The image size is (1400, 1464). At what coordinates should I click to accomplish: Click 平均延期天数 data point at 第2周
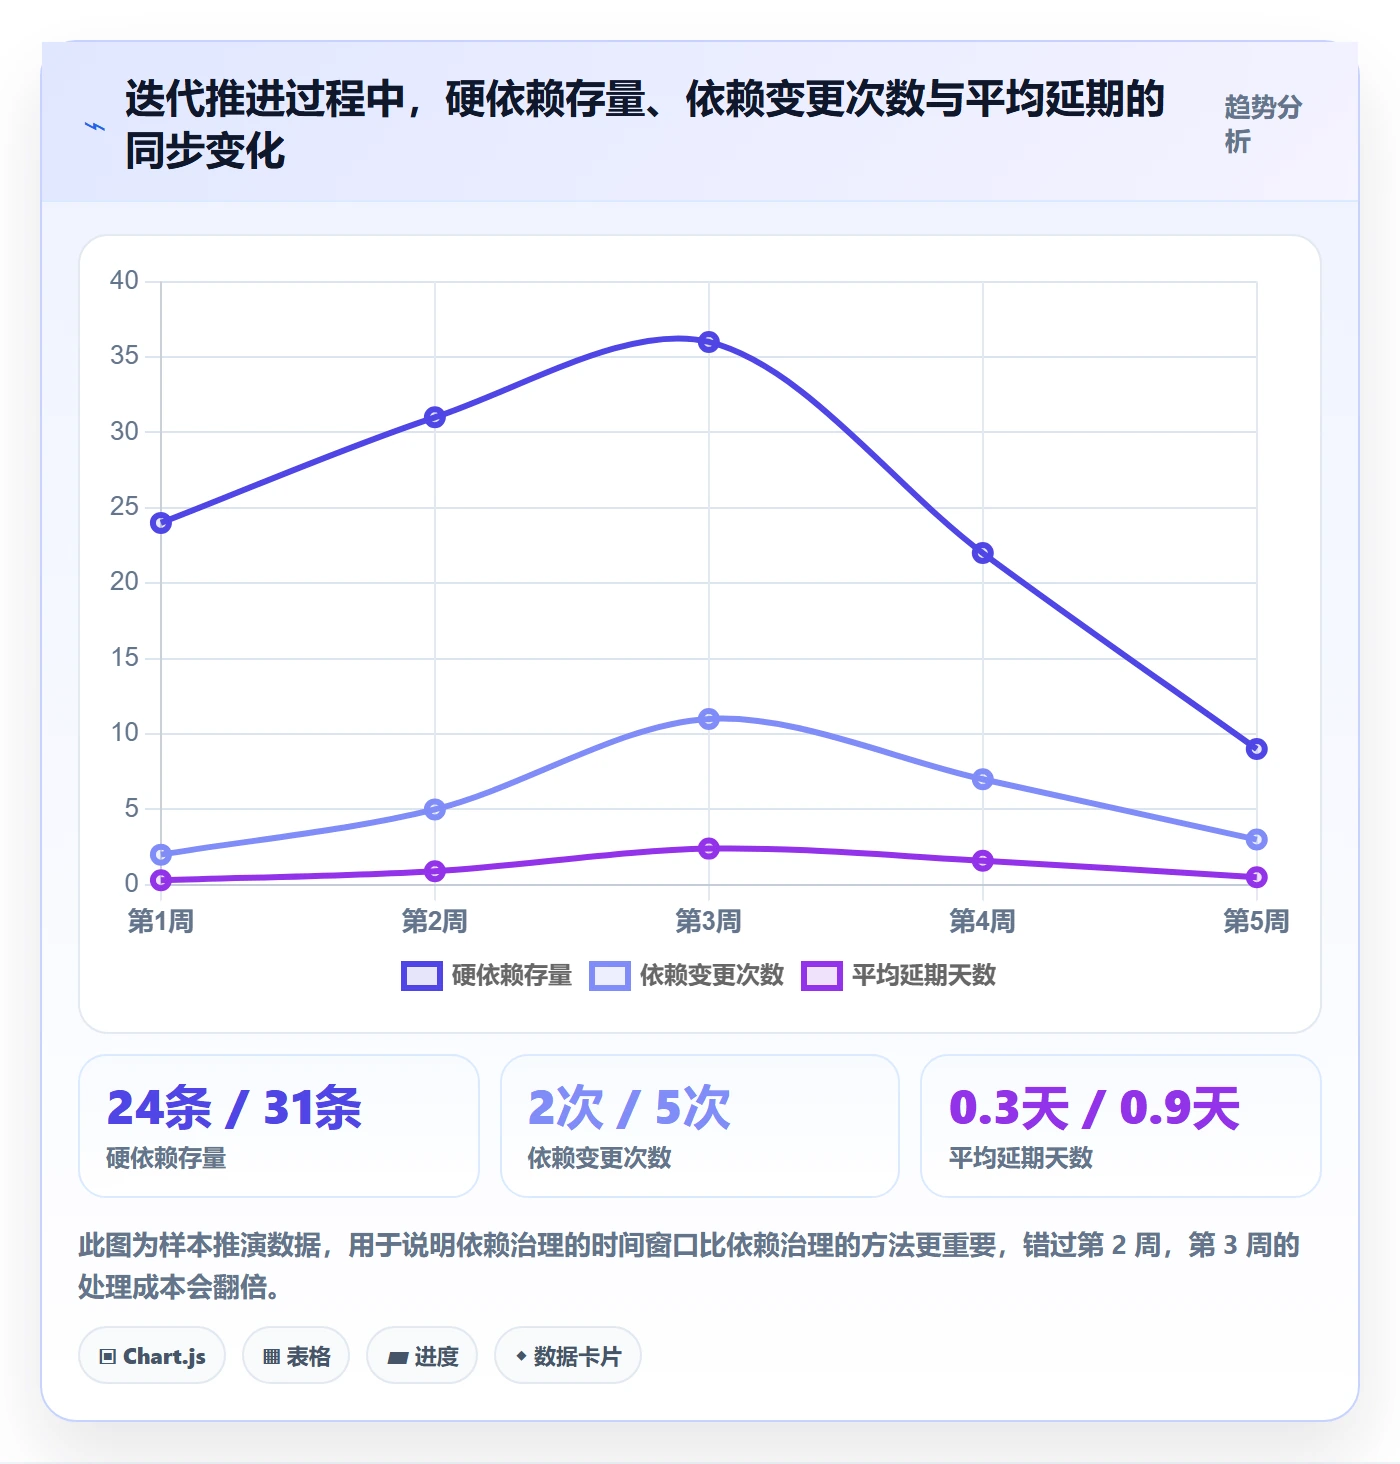tap(435, 871)
